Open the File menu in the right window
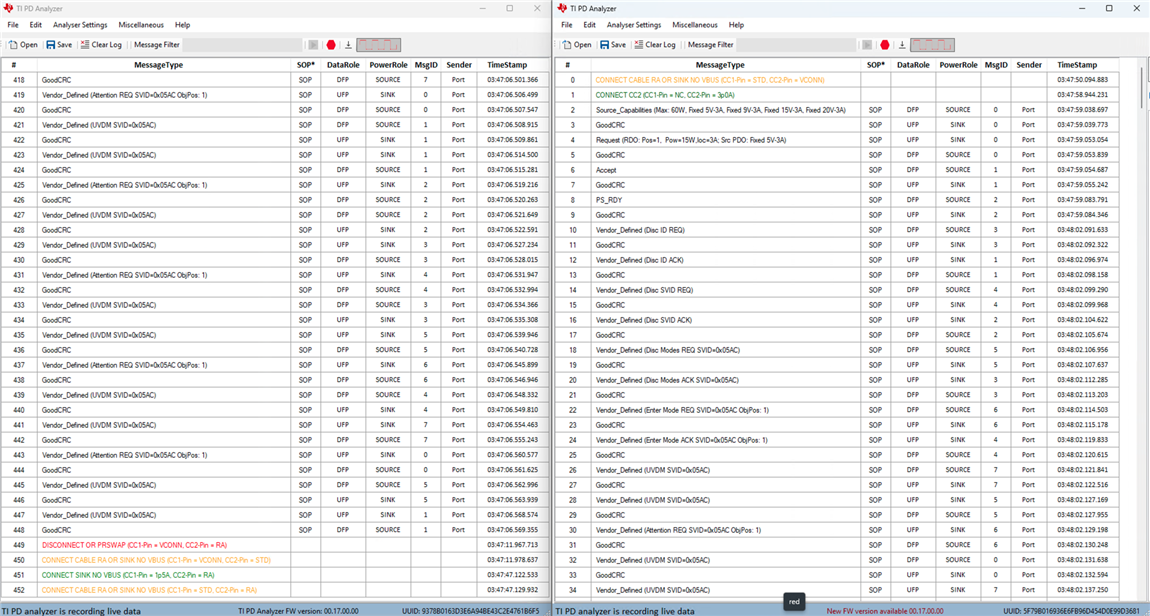This screenshot has height=616, width=1150. [567, 25]
